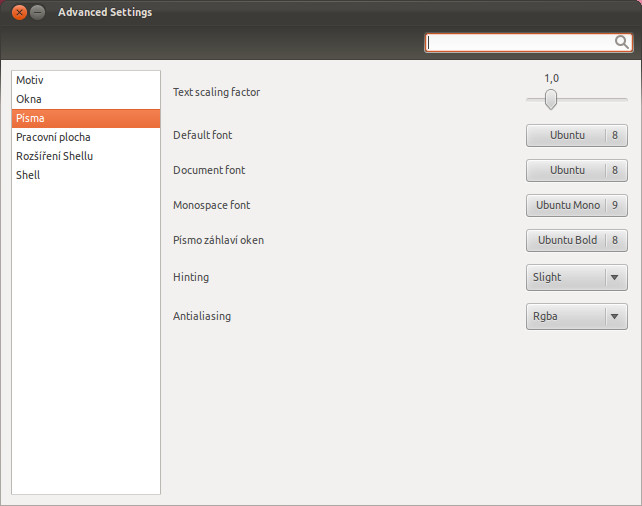Open the Default font Ubuntu chooser

pos(576,135)
